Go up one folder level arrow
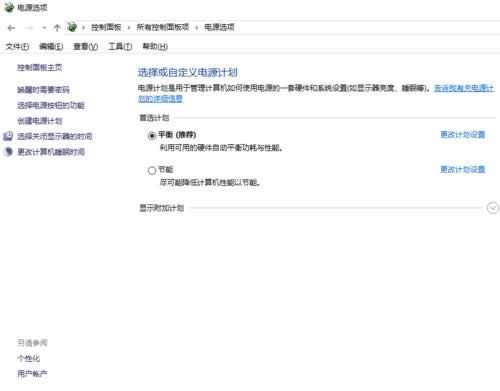500x391 pixels. point(57,28)
